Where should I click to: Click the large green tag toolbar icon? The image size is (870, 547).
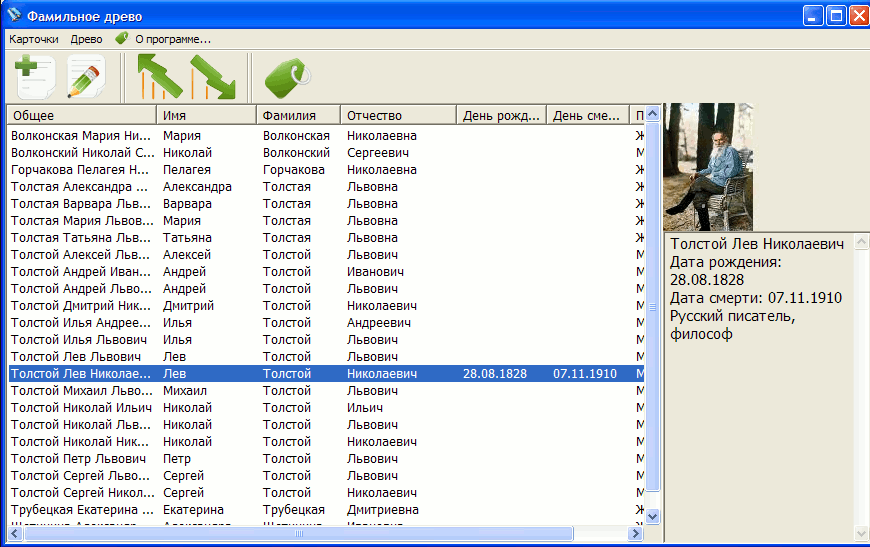(287, 77)
